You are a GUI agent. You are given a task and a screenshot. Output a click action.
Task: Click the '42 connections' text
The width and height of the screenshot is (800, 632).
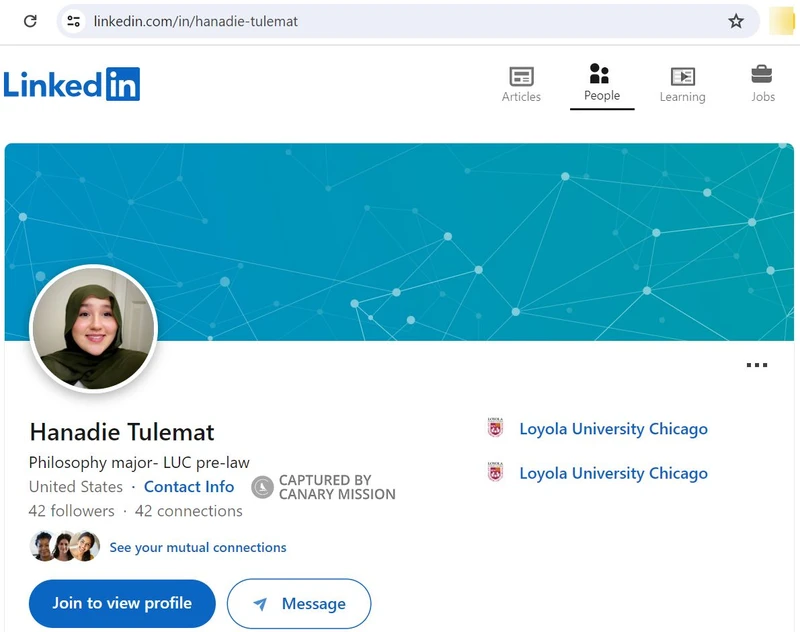[x=188, y=511]
